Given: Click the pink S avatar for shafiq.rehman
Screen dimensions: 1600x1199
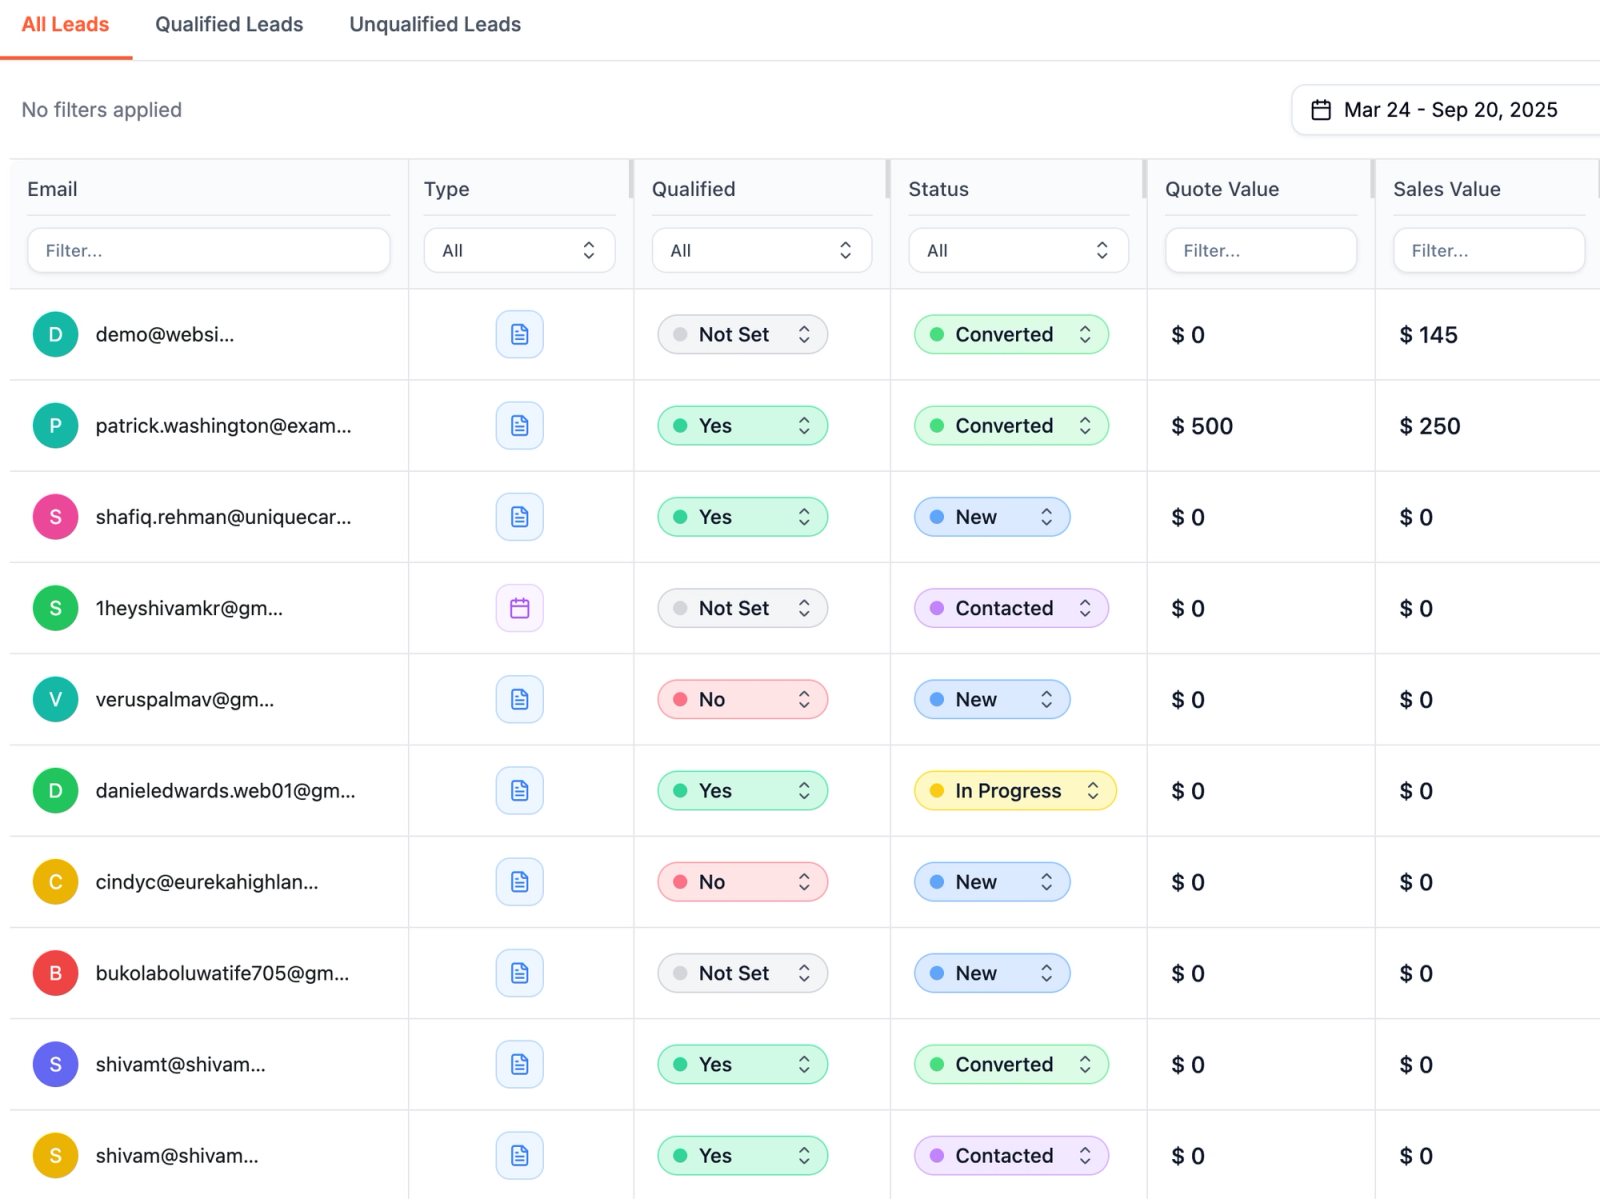Looking at the screenshot, I should (x=56, y=517).
